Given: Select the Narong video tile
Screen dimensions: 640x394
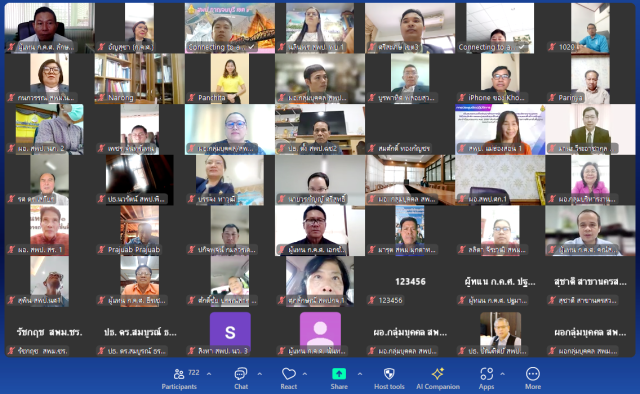Looking at the screenshot, I should click(140, 78).
